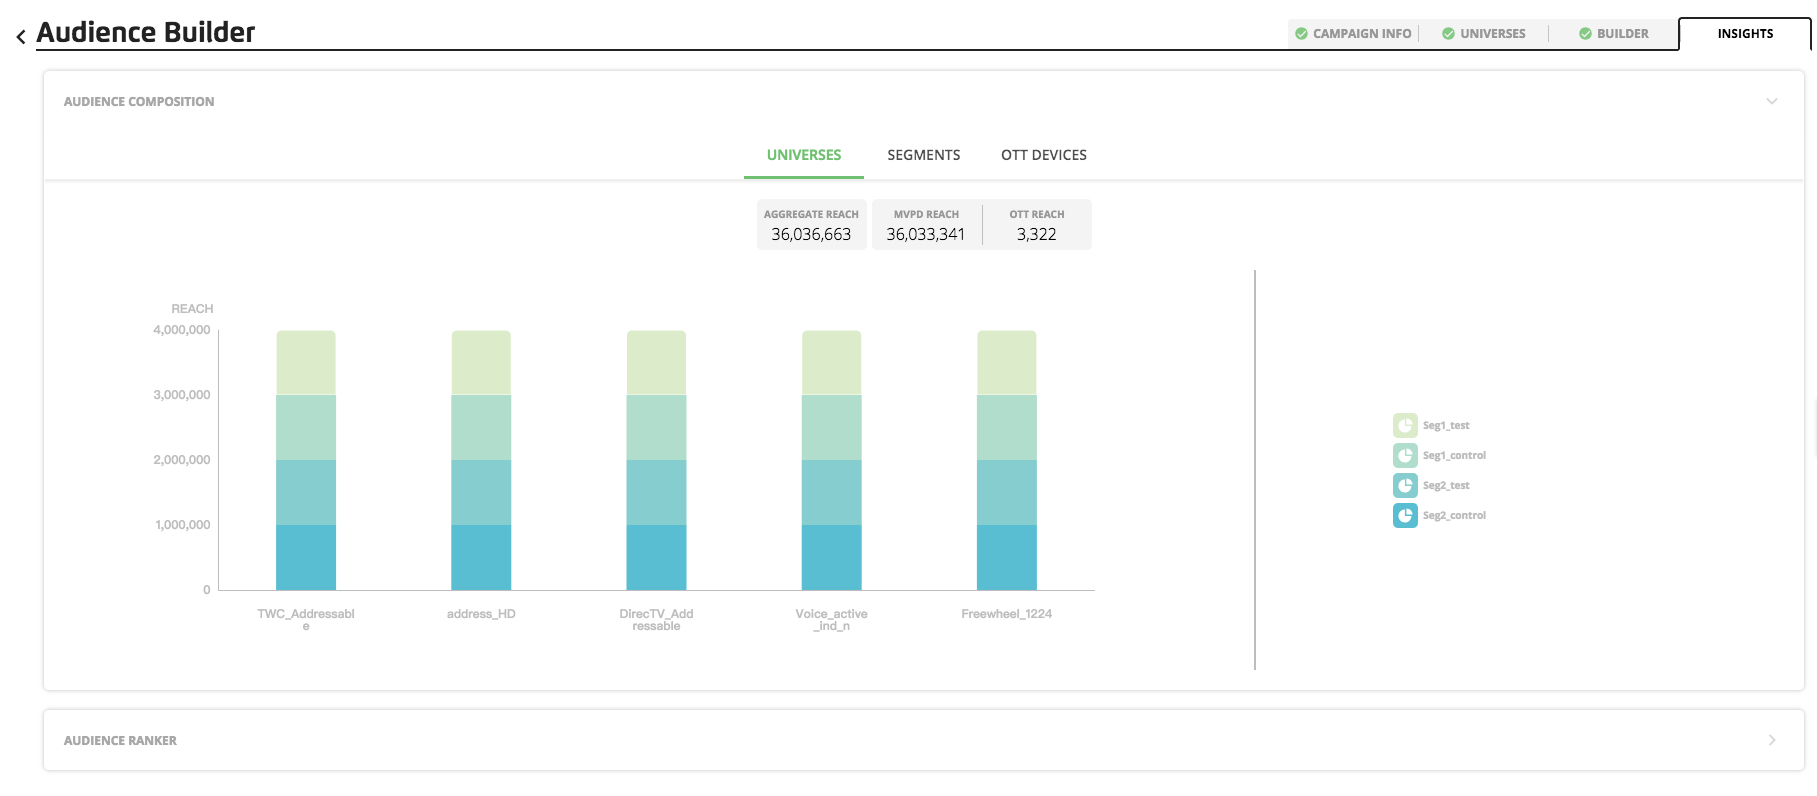Image resolution: width=1817 pixels, height=796 pixels.
Task: Click the Audience Builder page title
Action: click(146, 33)
